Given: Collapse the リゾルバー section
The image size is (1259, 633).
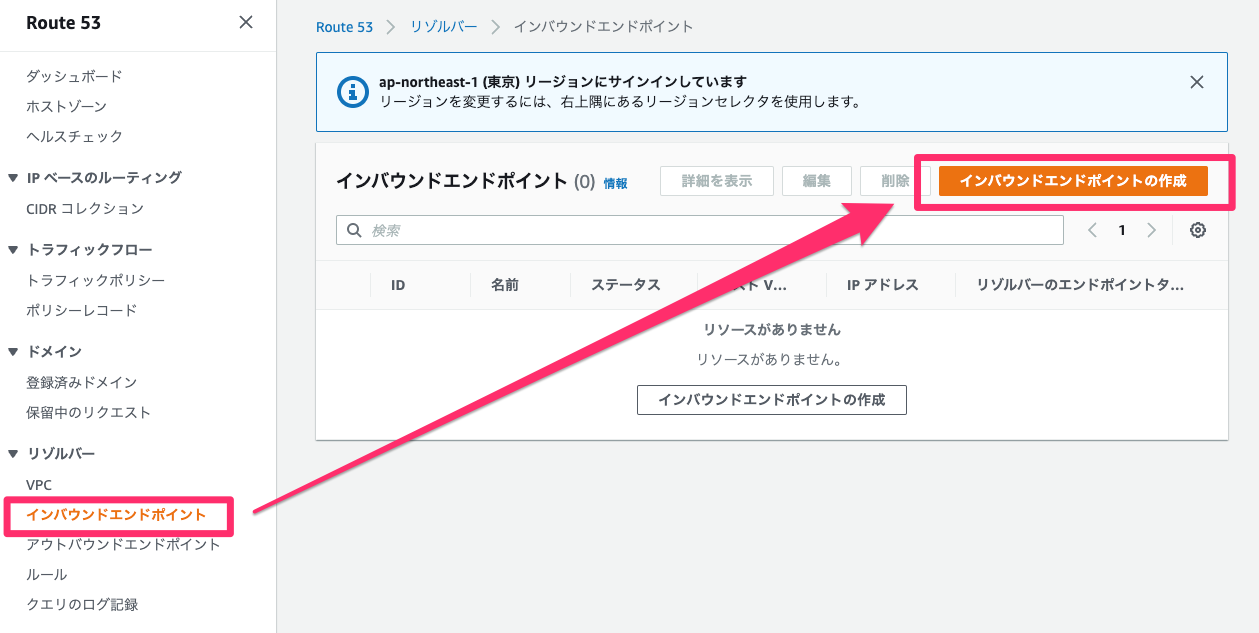Looking at the screenshot, I should click(x=13, y=453).
